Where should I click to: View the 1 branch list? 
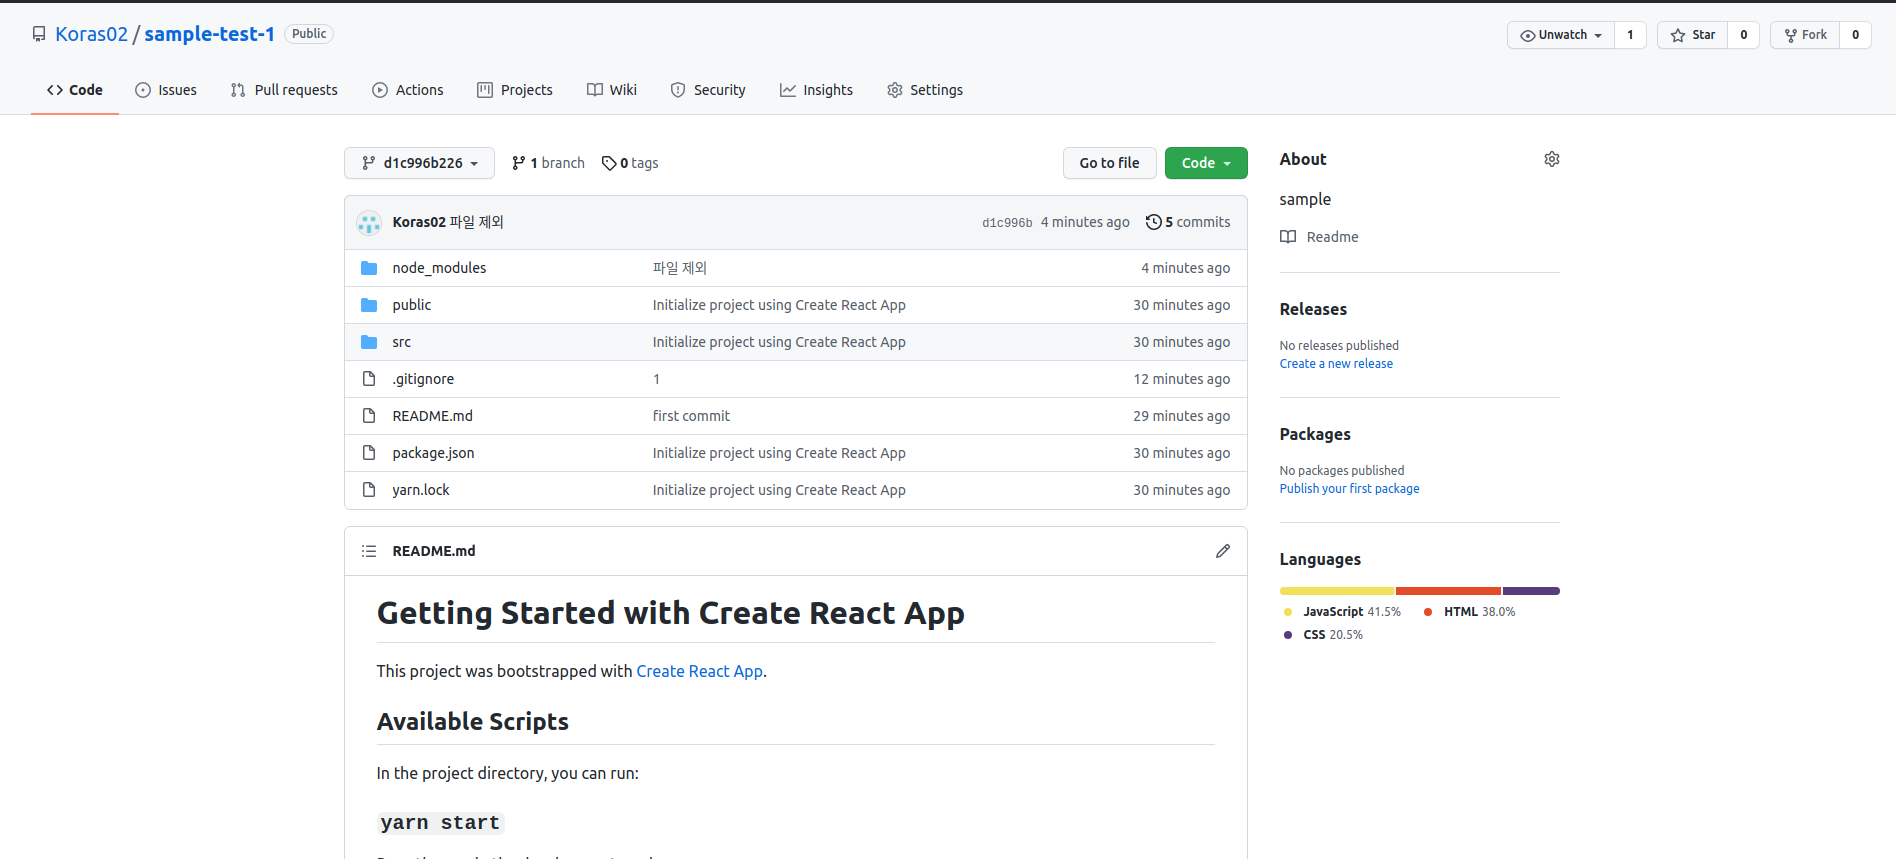(x=548, y=163)
